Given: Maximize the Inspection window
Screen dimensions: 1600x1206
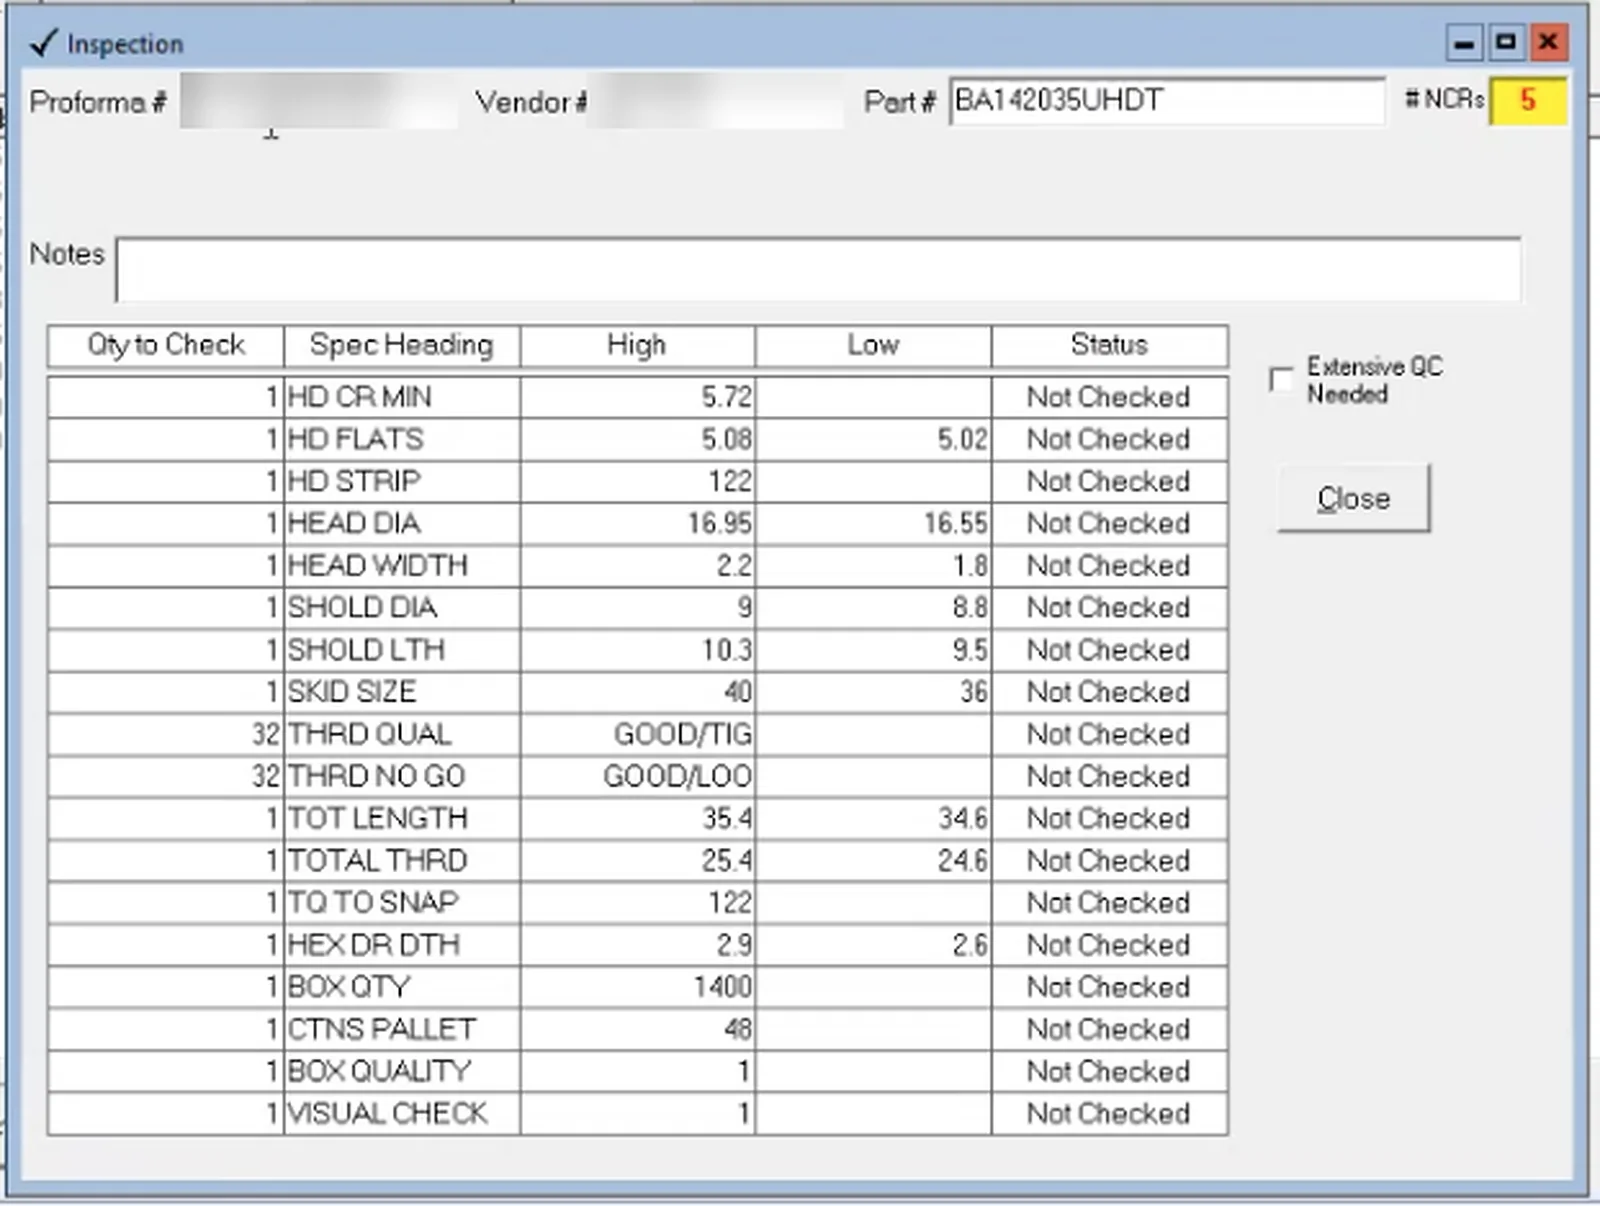Looking at the screenshot, I should (1506, 43).
